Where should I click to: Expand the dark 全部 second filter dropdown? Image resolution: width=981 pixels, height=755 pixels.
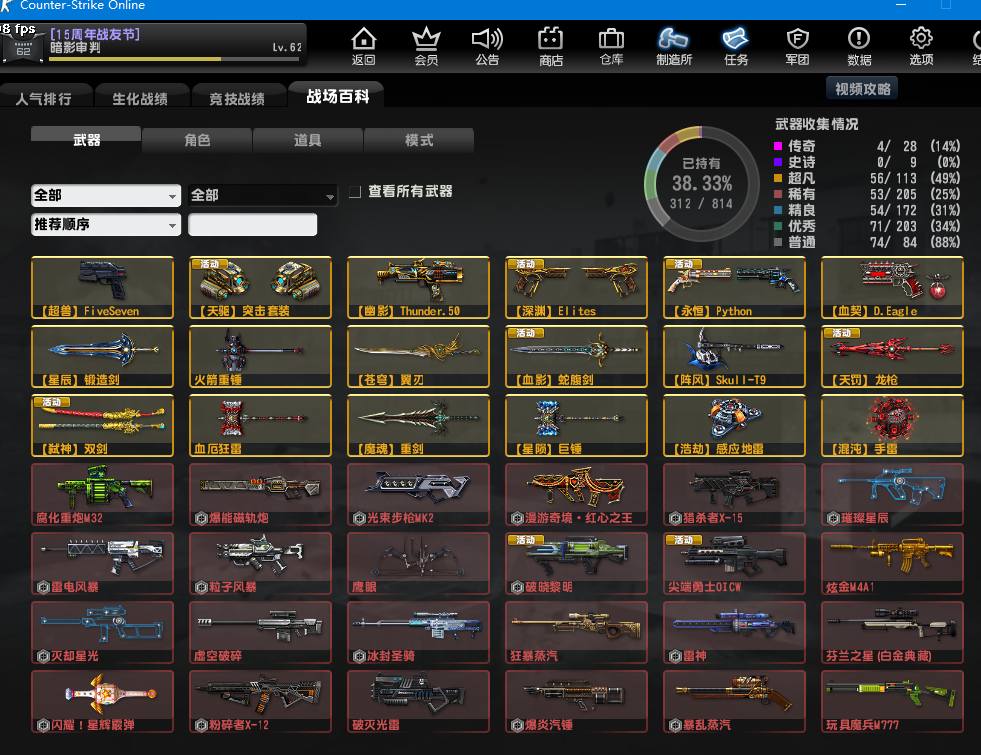(x=263, y=195)
